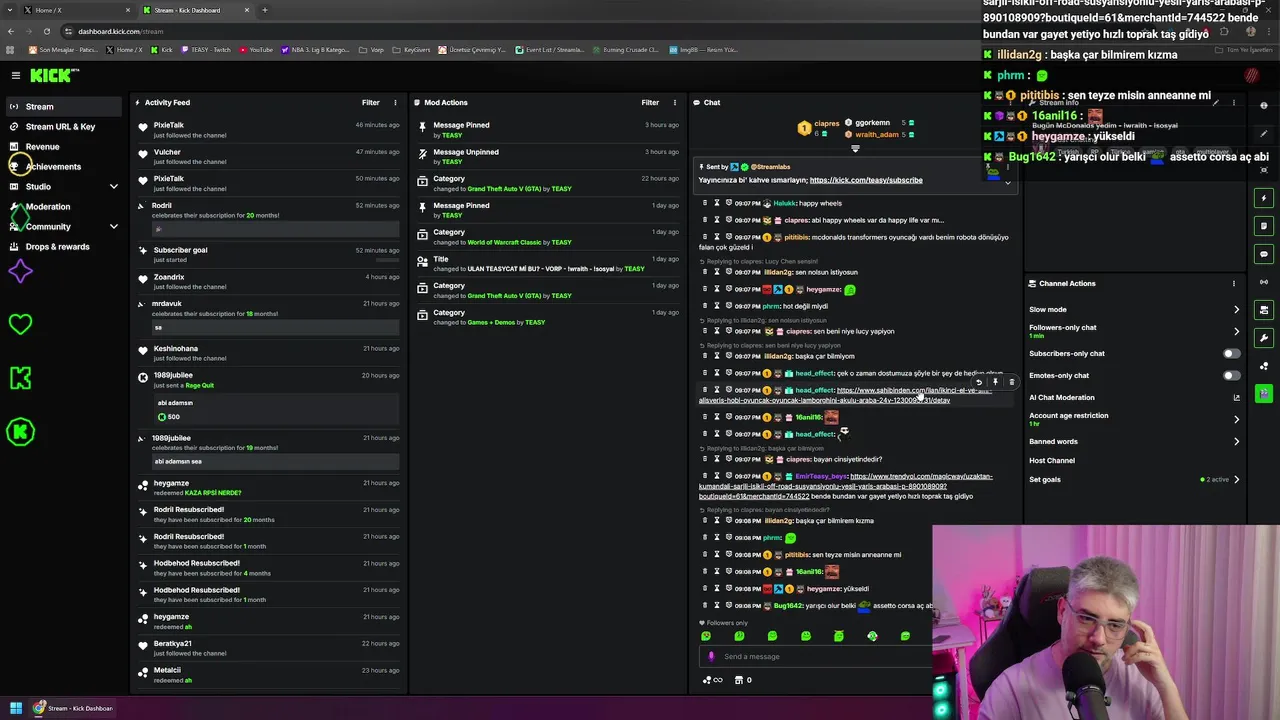Open the Moderation sidebar item

point(48,206)
